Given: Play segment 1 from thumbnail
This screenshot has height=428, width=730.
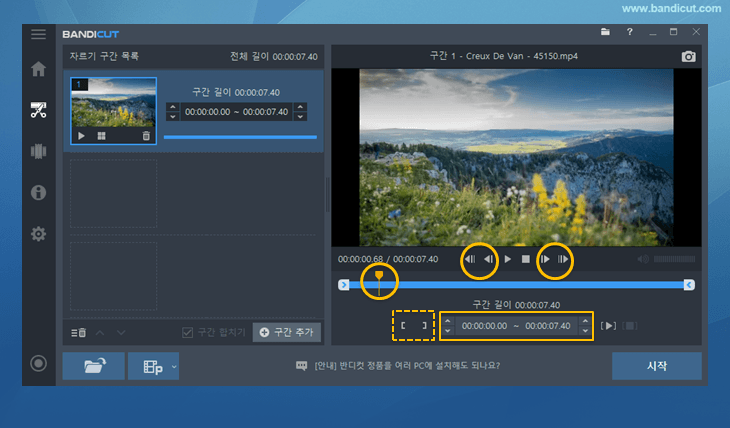Looking at the screenshot, I should 81,136.
